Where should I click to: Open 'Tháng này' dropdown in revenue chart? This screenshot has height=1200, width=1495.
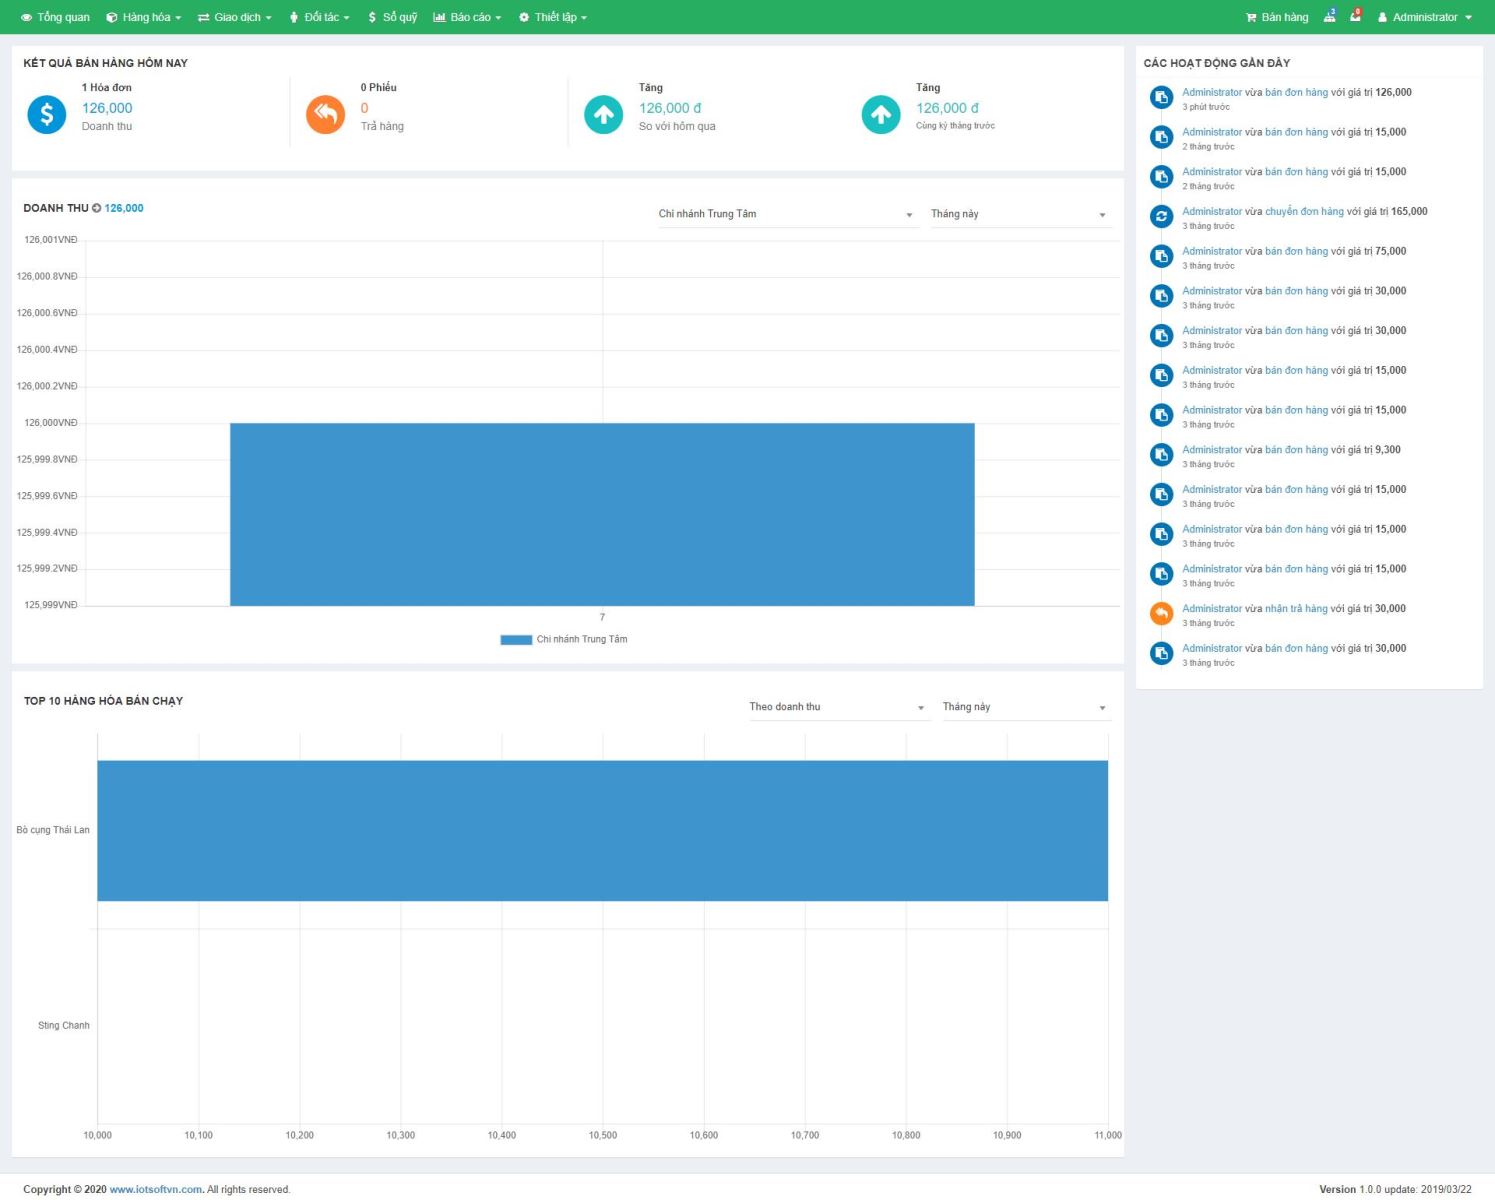tap(1018, 214)
